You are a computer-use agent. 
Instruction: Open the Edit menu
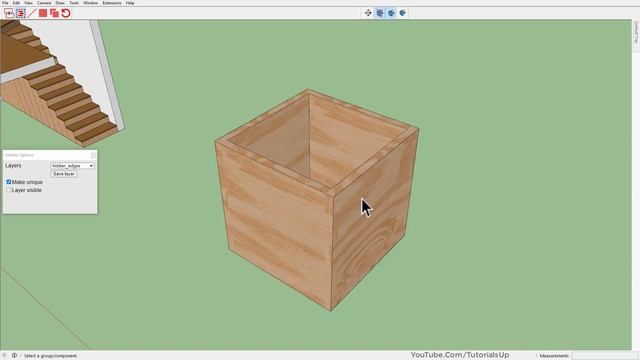16,3
